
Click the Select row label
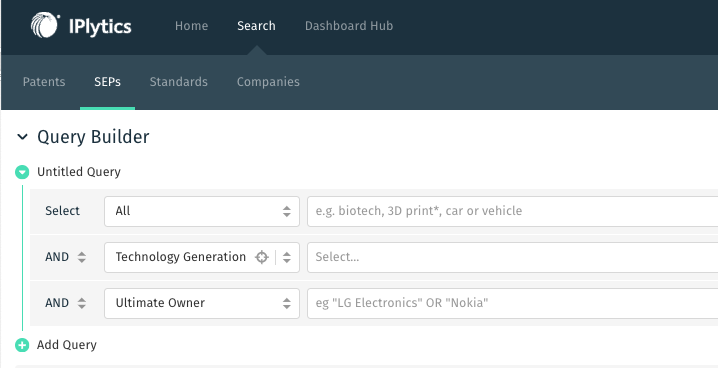coord(62,211)
